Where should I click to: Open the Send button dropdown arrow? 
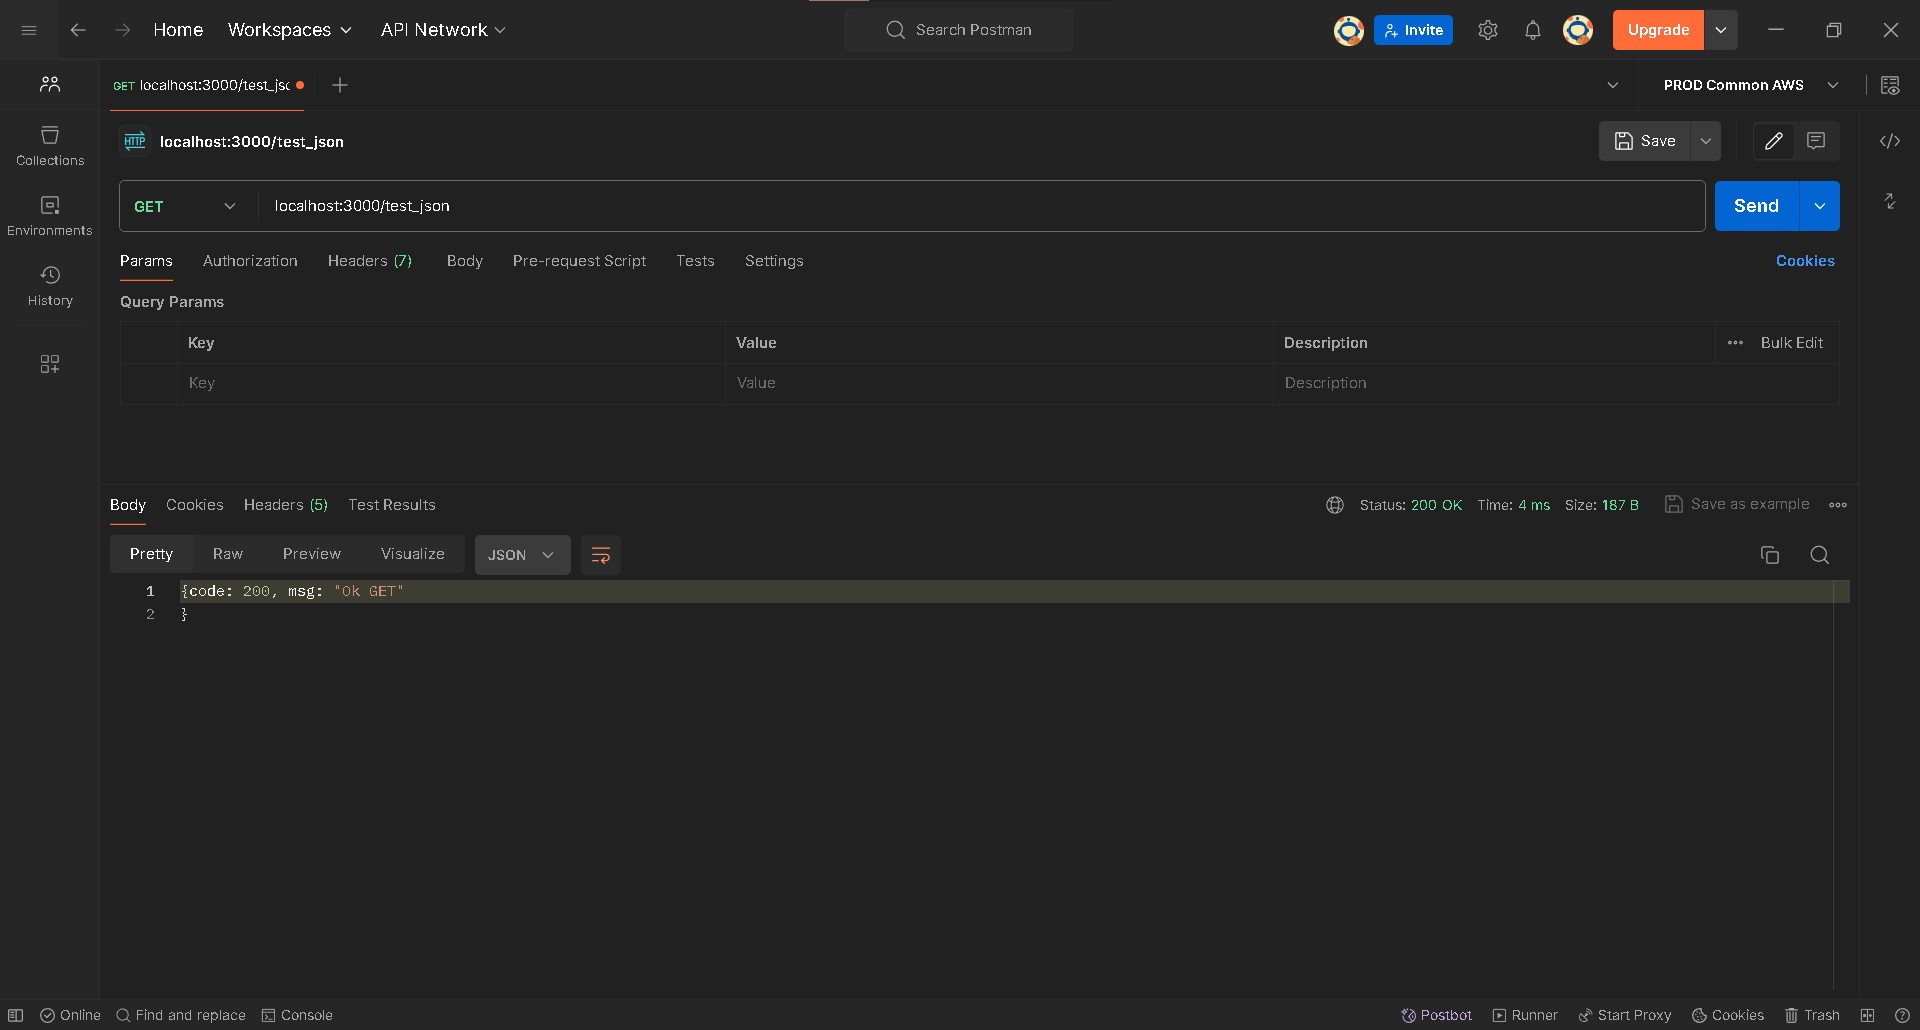coord(1819,206)
